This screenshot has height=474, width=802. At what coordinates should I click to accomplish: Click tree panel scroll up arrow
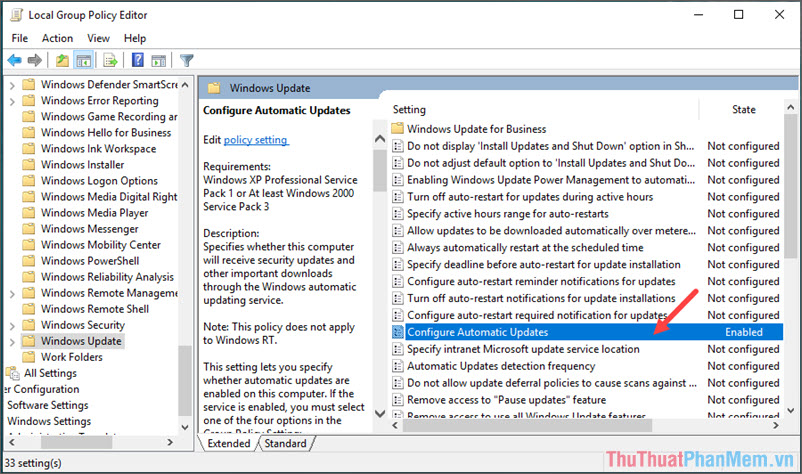185,84
